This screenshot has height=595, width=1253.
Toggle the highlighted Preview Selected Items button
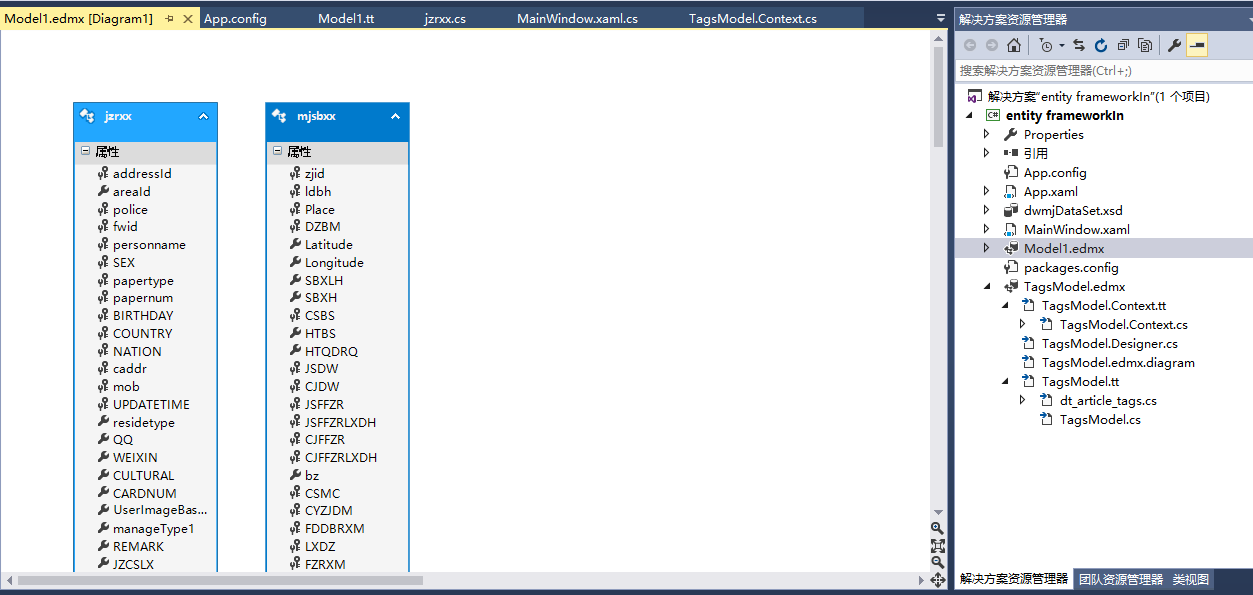coord(1197,45)
